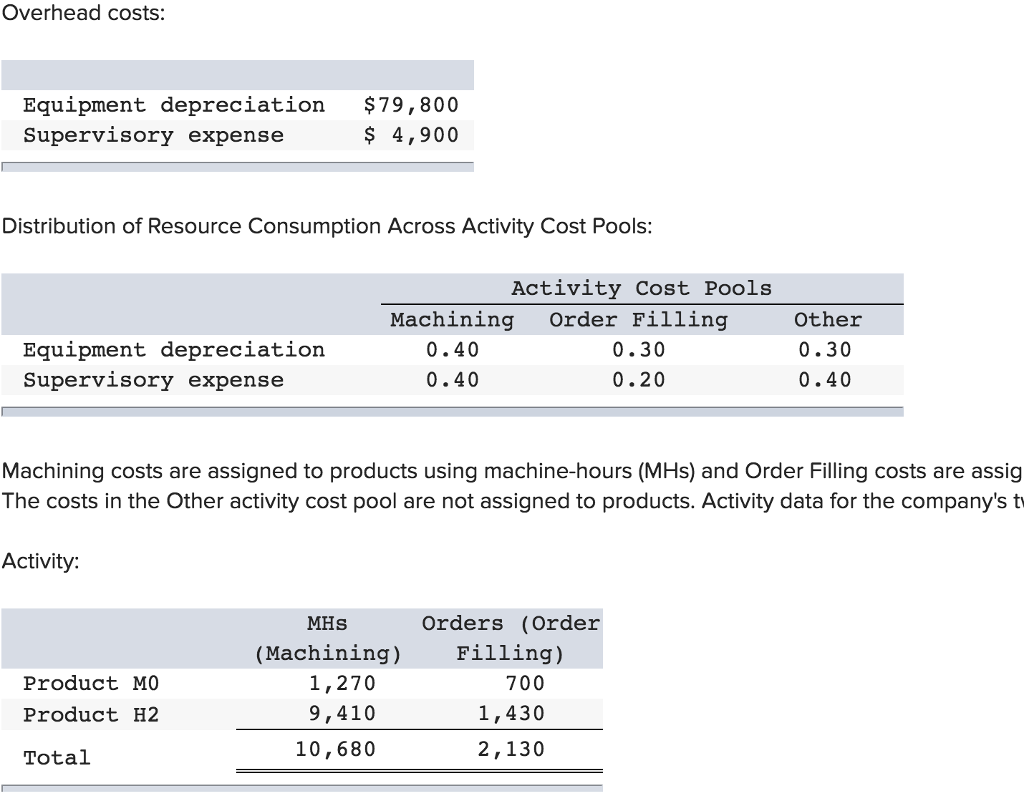Screen dimensions: 1024x796
Task: Click the Activity section label
Action: [x=33, y=561]
